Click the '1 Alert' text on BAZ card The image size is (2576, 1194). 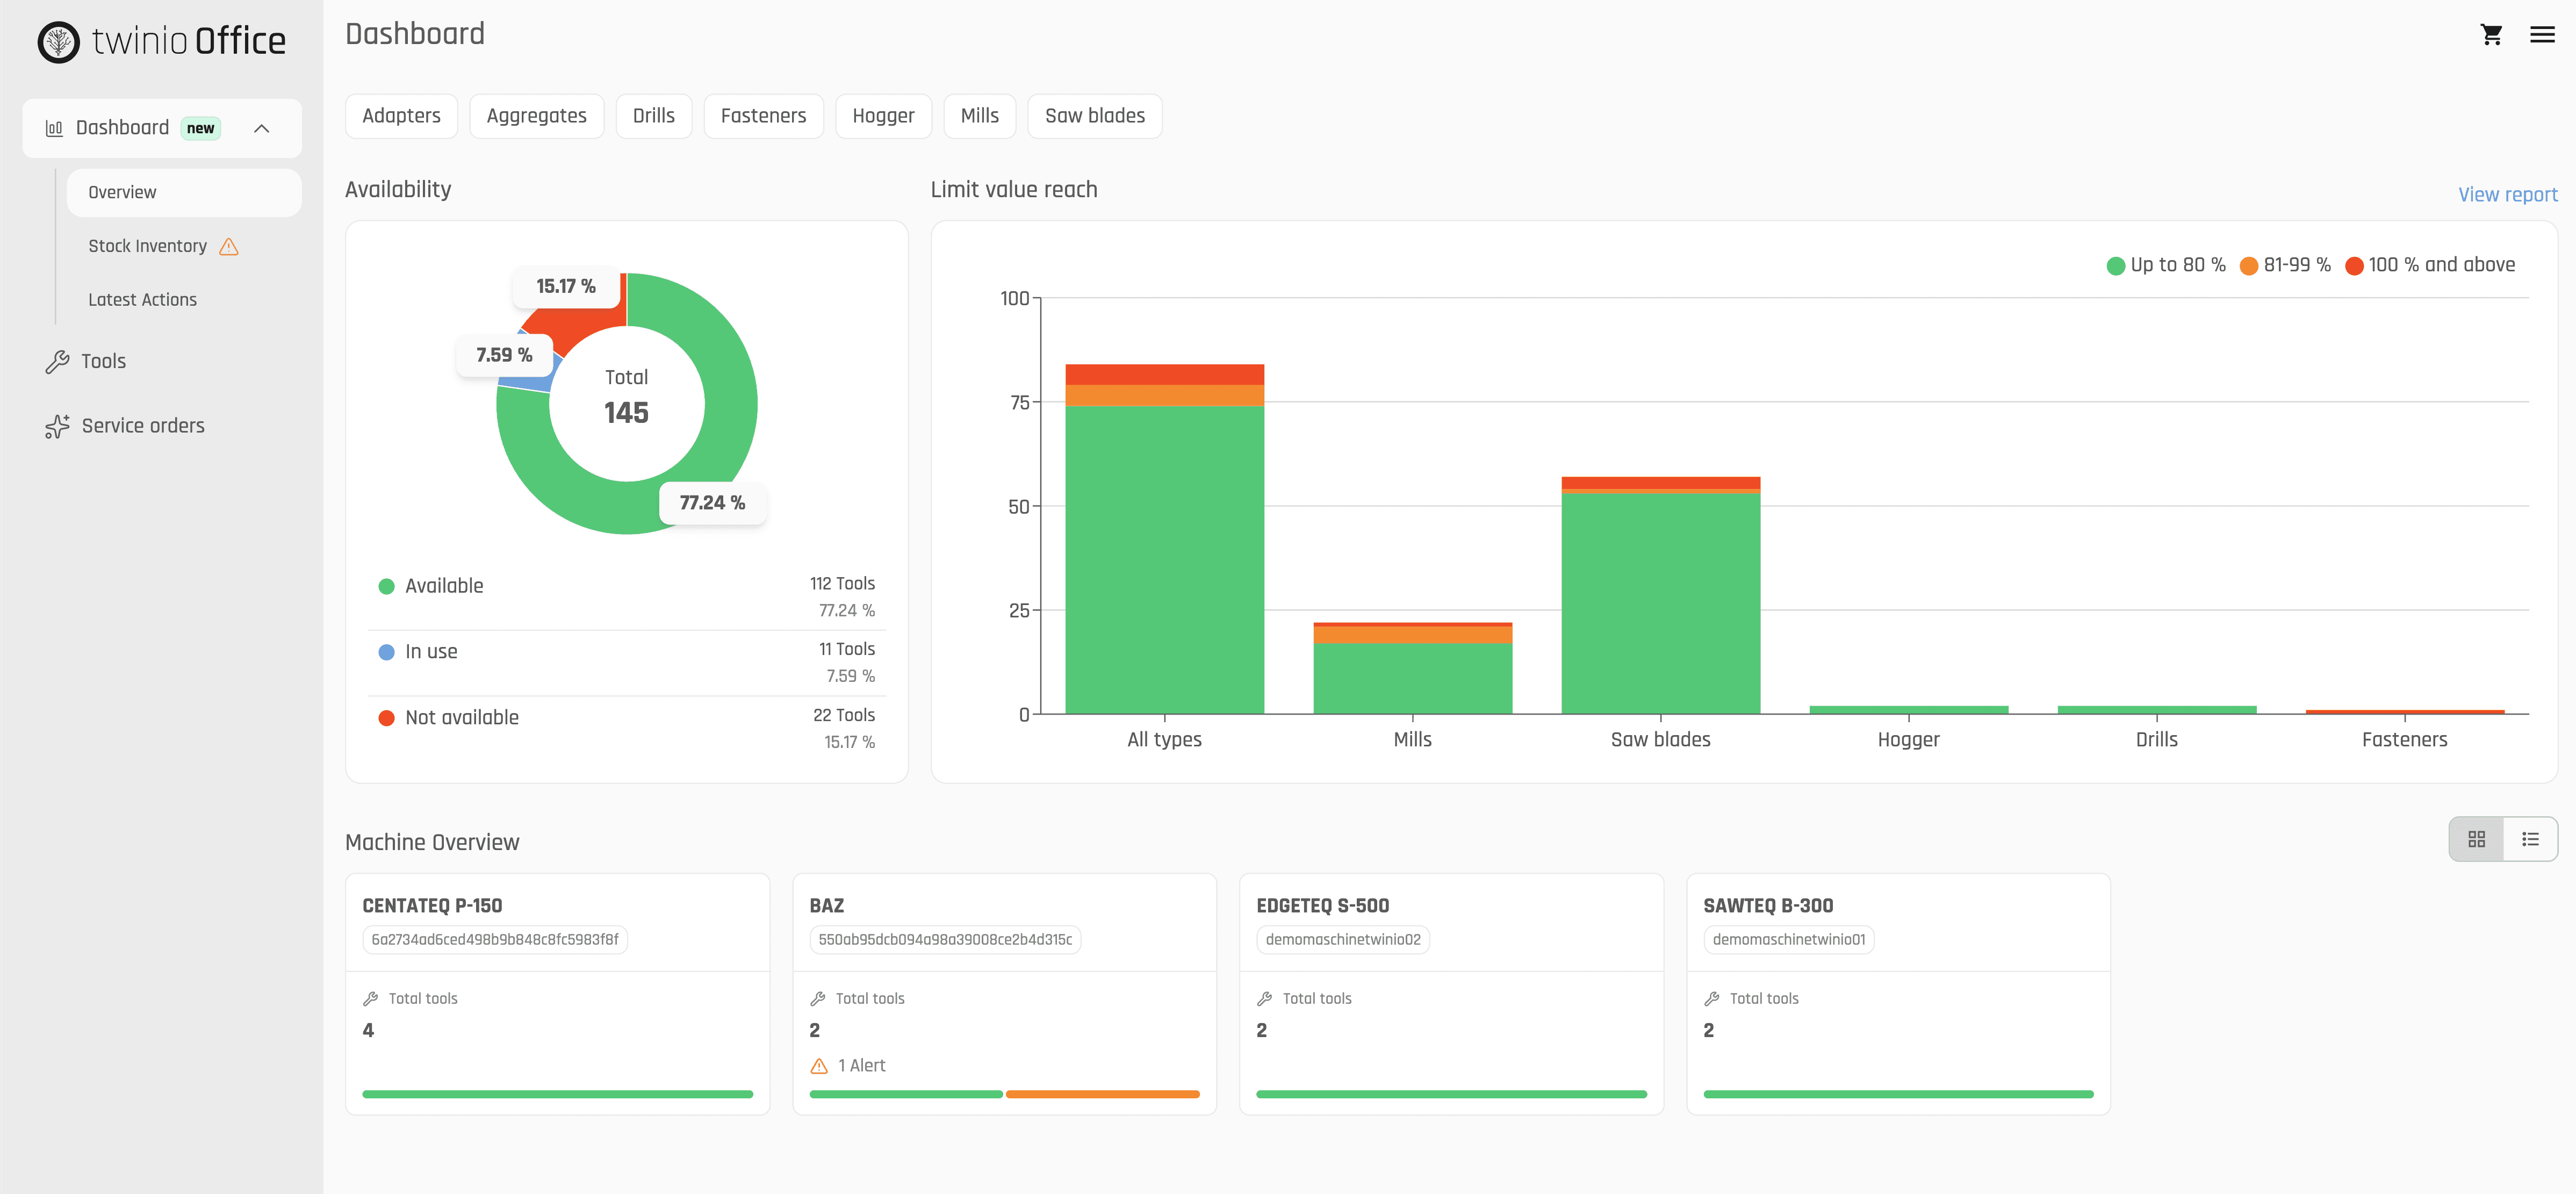[x=861, y=1066]
